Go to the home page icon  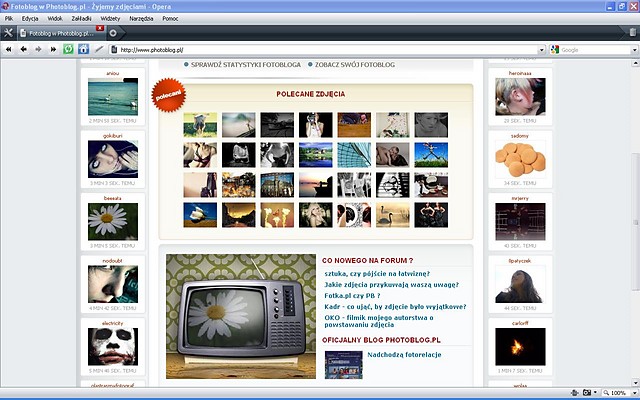tap(83, 49)
